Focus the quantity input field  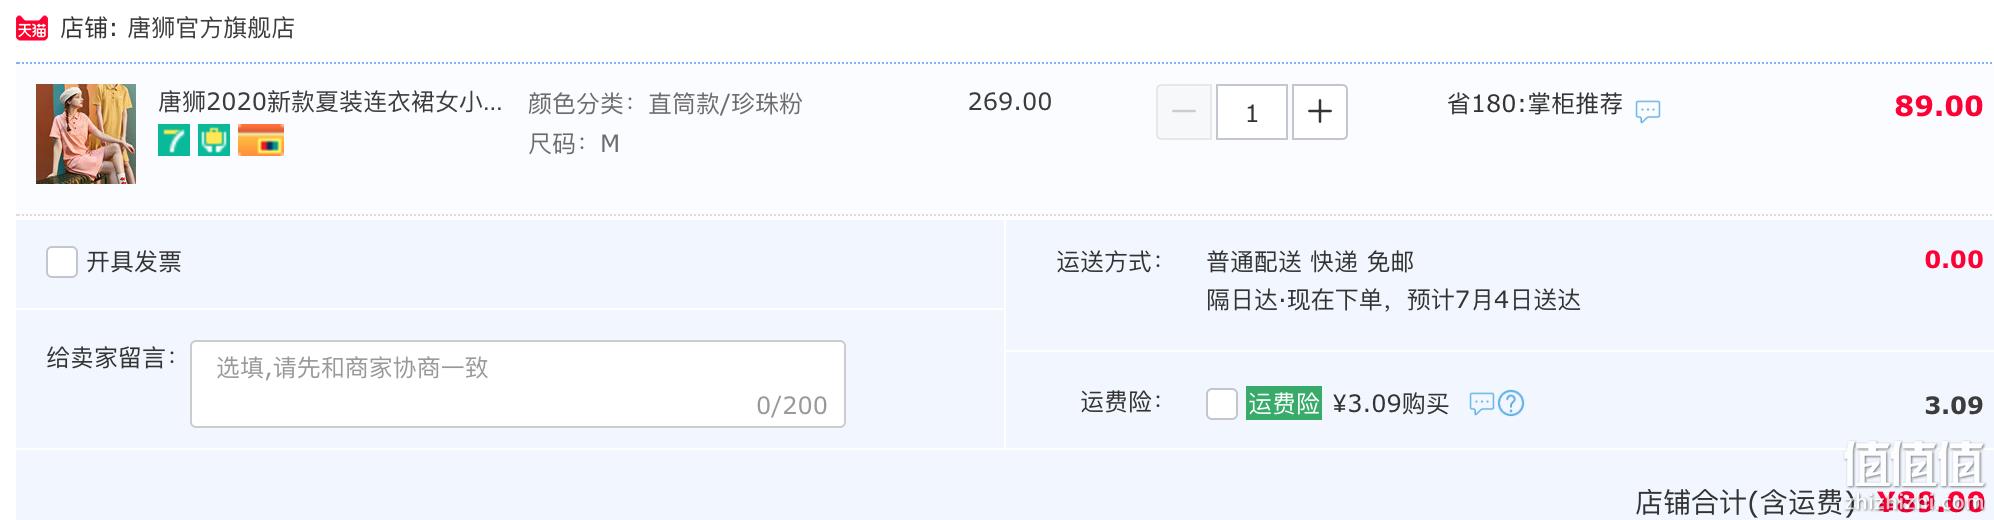(1252, 112)
